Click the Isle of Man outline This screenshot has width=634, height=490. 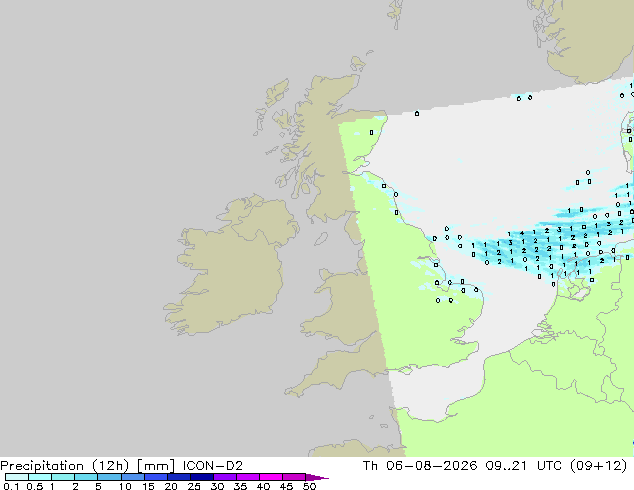pyautogui.click(x=321, y=239)
